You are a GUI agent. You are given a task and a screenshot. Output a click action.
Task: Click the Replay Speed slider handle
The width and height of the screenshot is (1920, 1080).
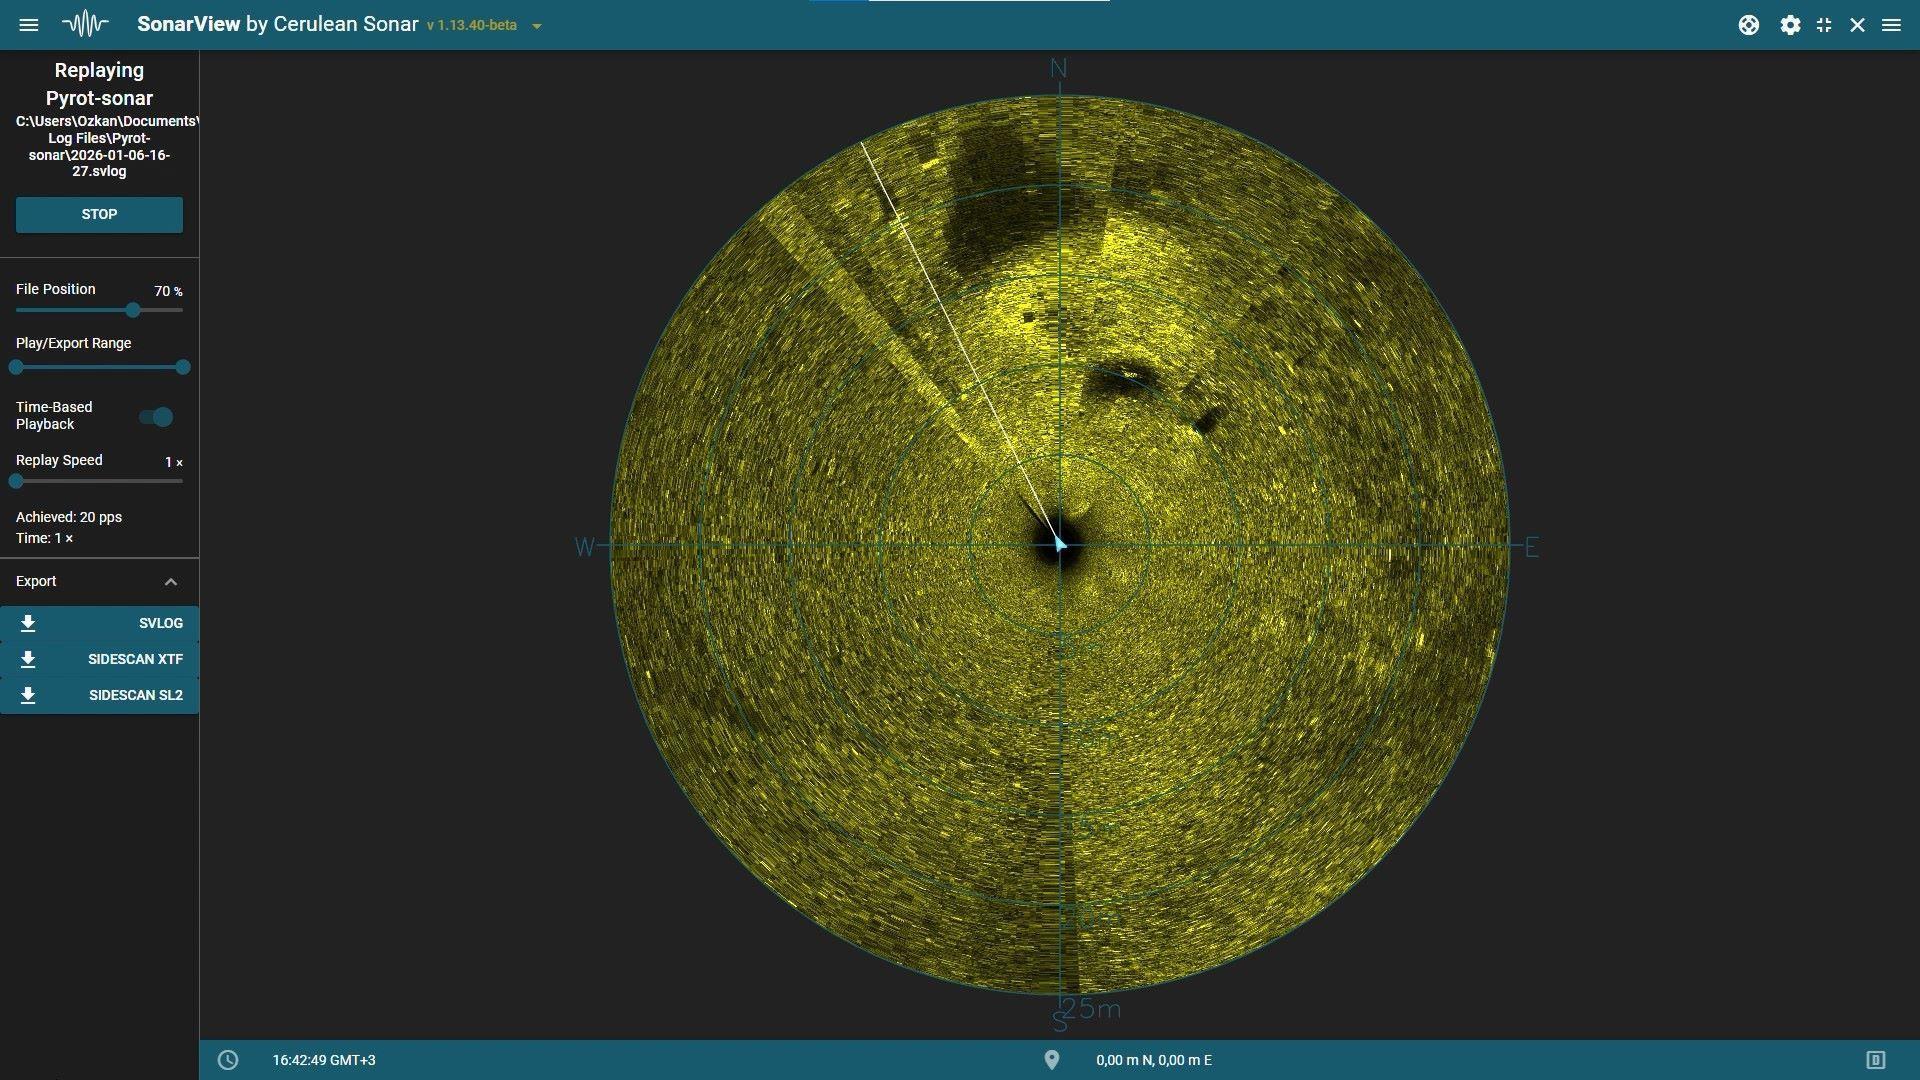16,481
